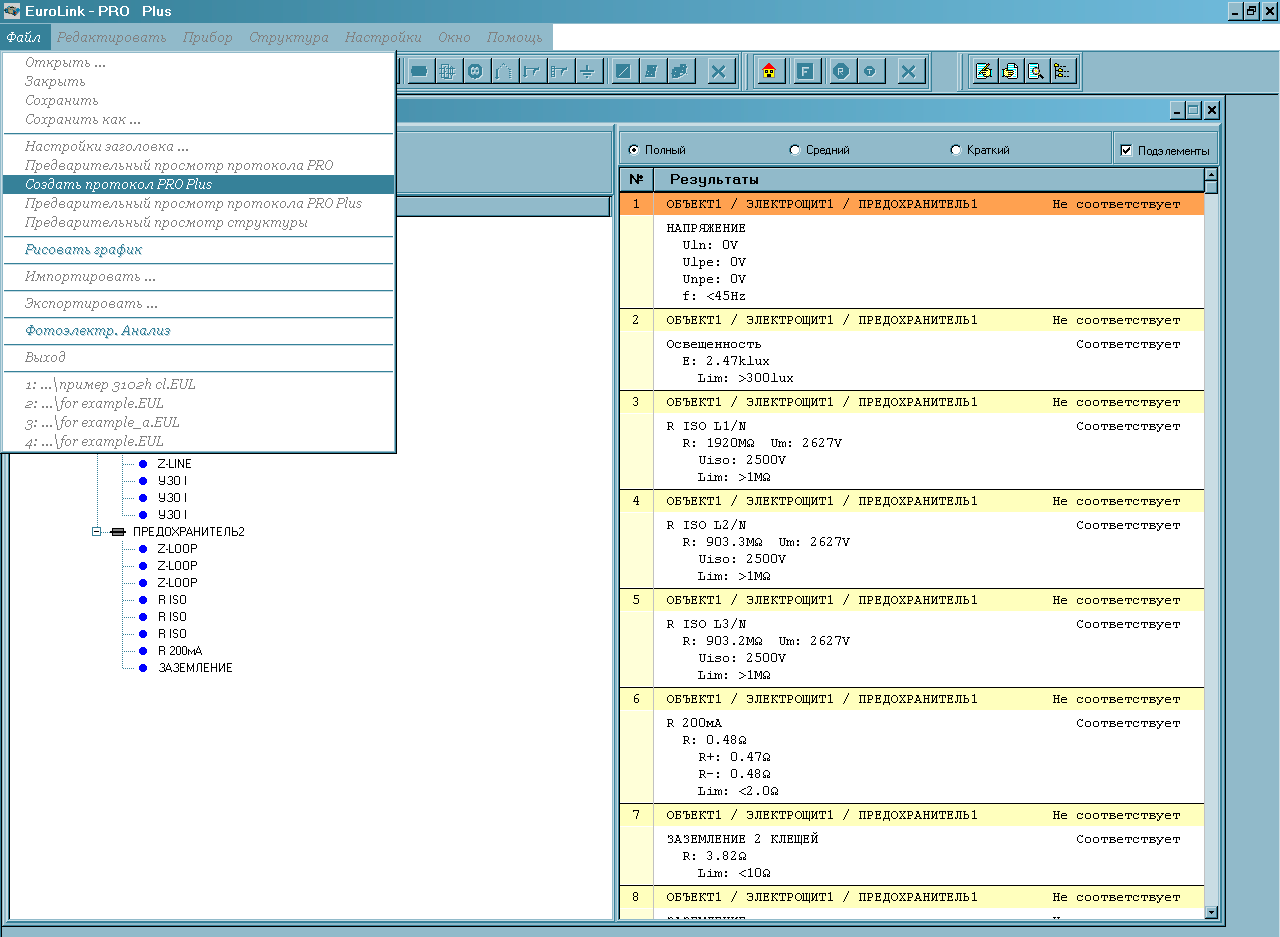This screenshot has height=937, width=1280.
Task: Open the Файл menu
Action: (23, 37)
